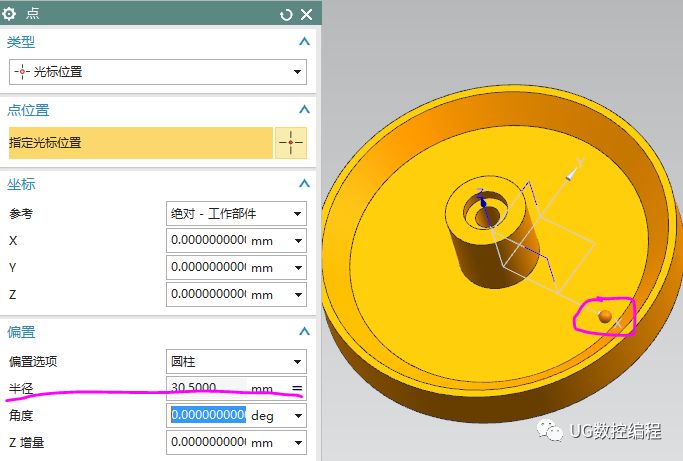
Task: Collapse the 偏置 section
Action: [x=304, y=332]
